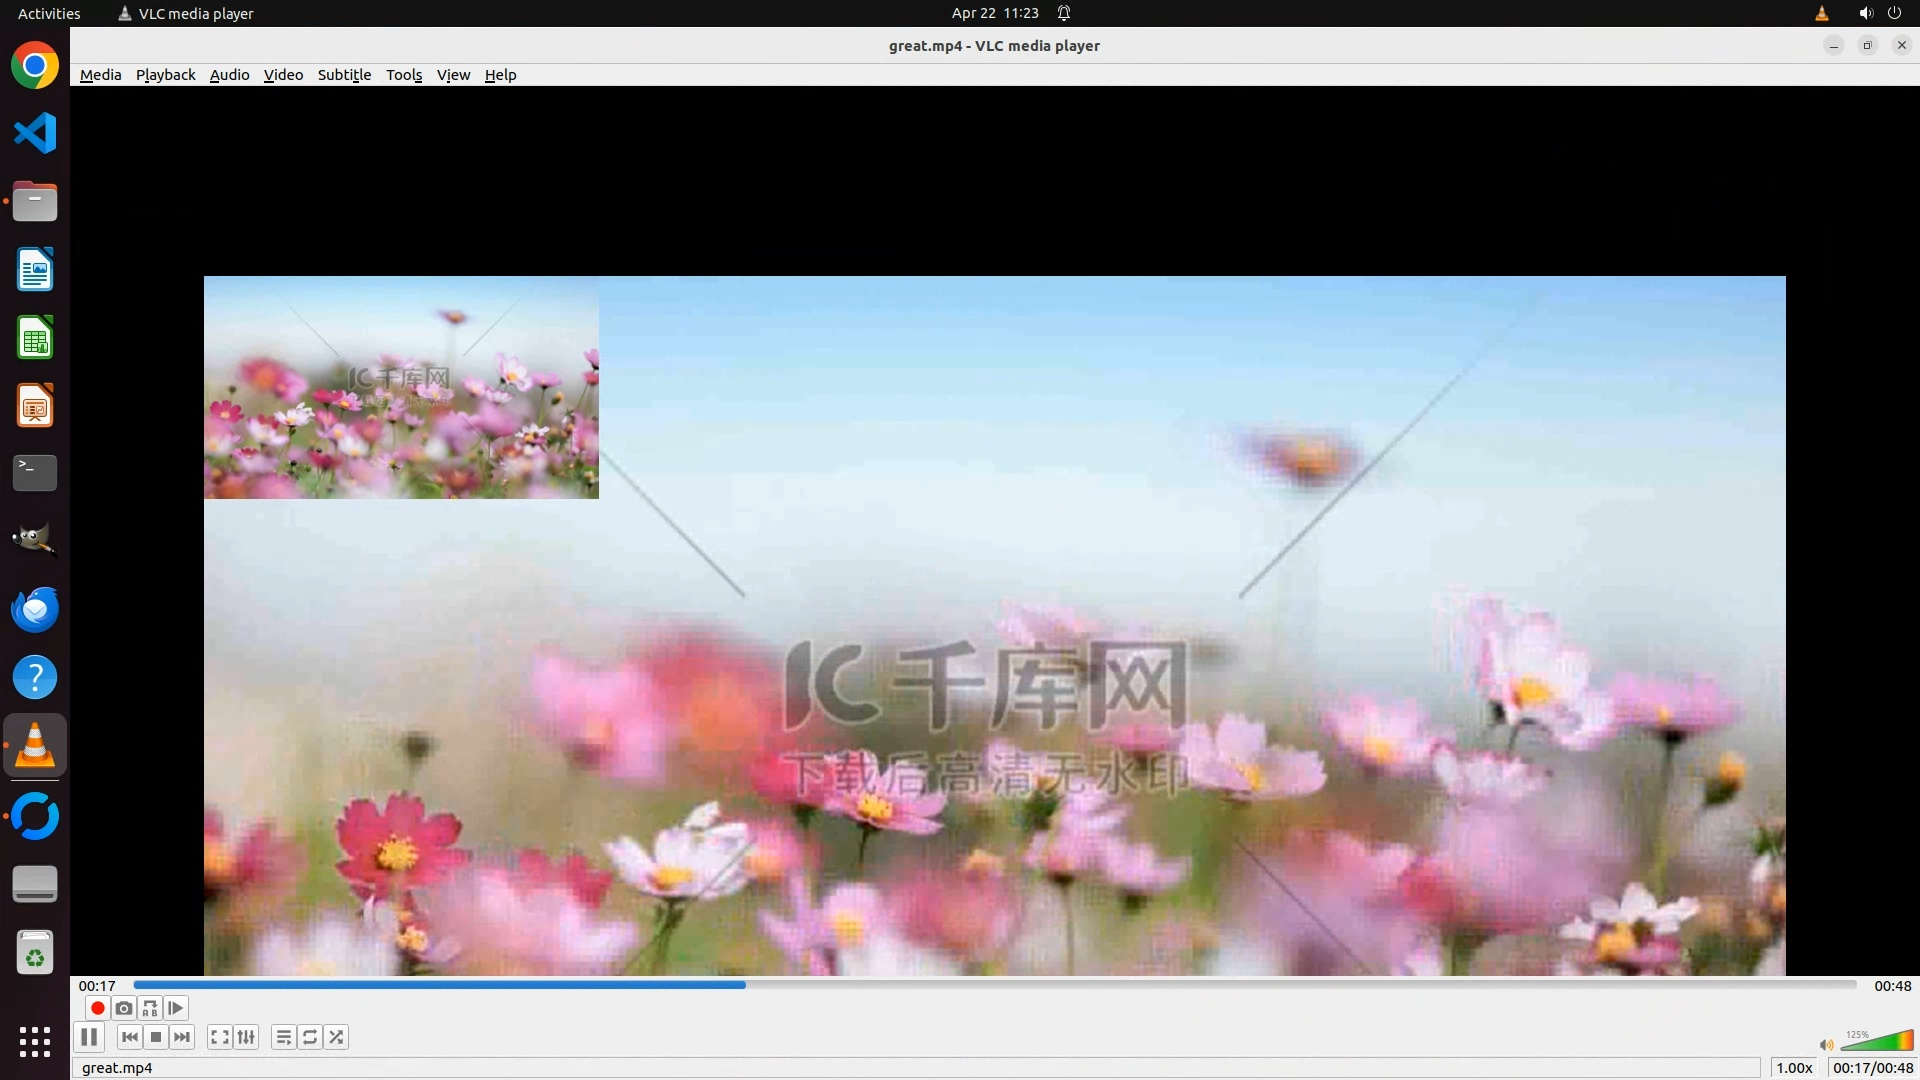
Task: Open the Tools menu
Action: [404, 75]
